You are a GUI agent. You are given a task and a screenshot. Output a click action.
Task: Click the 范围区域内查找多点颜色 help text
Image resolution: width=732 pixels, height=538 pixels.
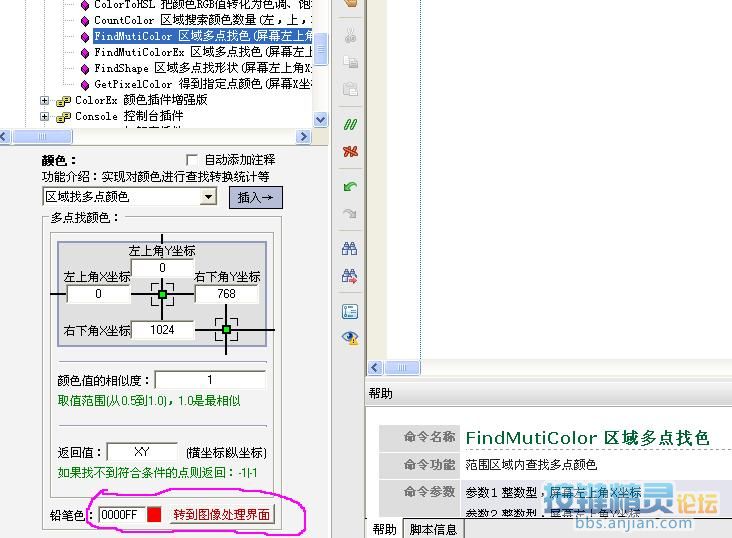pos(531,464)
